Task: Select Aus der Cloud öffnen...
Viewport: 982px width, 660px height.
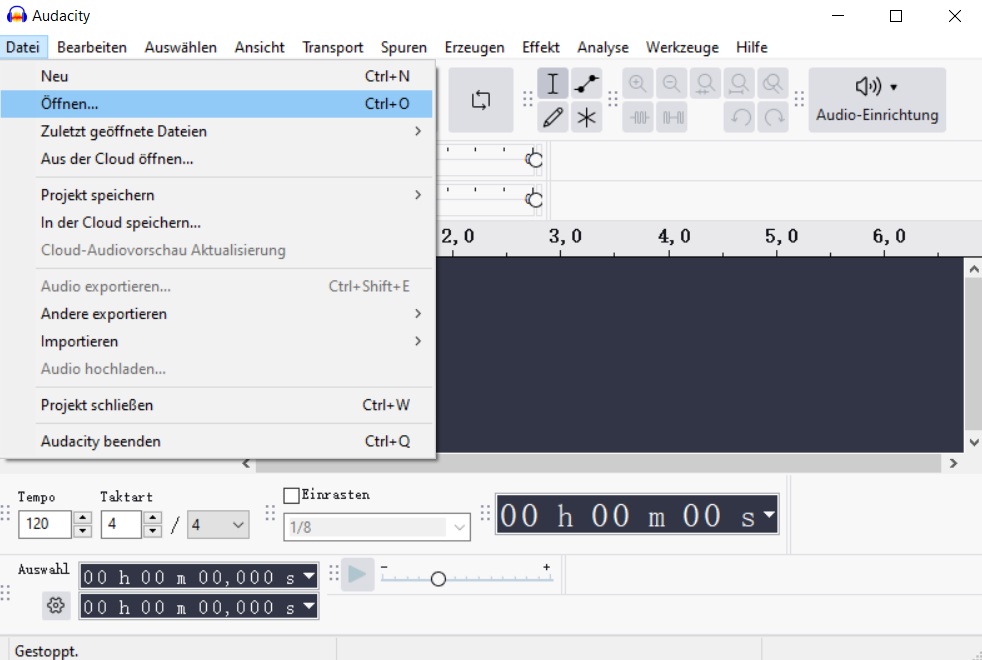Action: [x=217, y=159]
